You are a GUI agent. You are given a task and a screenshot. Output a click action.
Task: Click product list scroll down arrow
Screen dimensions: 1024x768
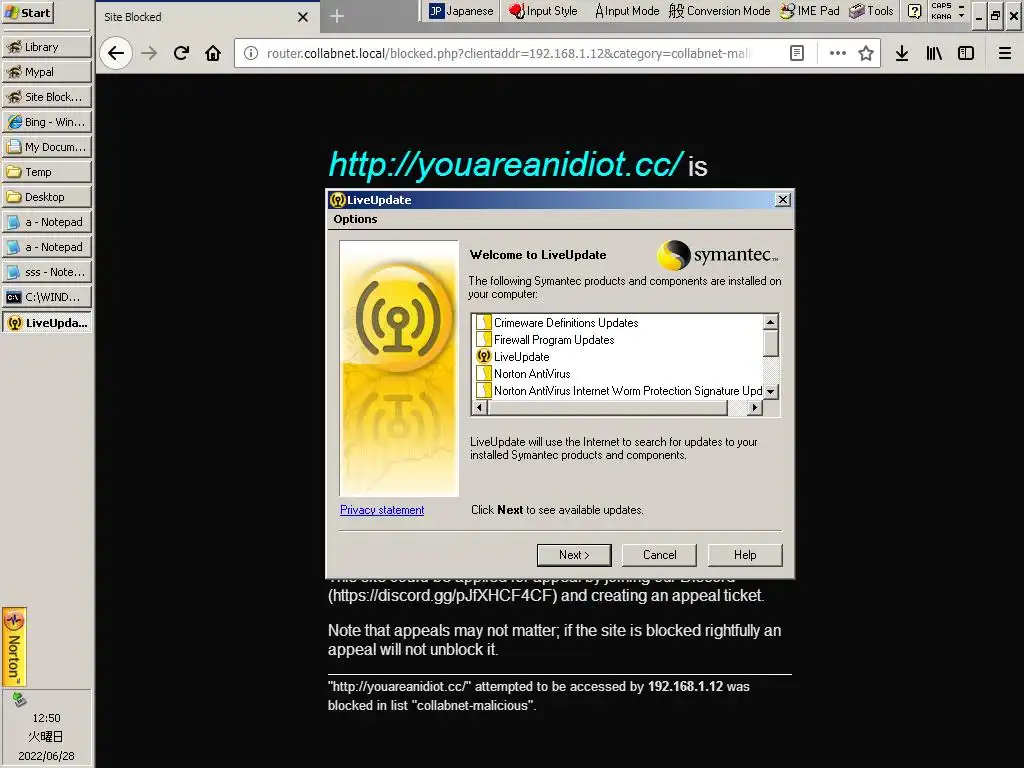(771, 391)
